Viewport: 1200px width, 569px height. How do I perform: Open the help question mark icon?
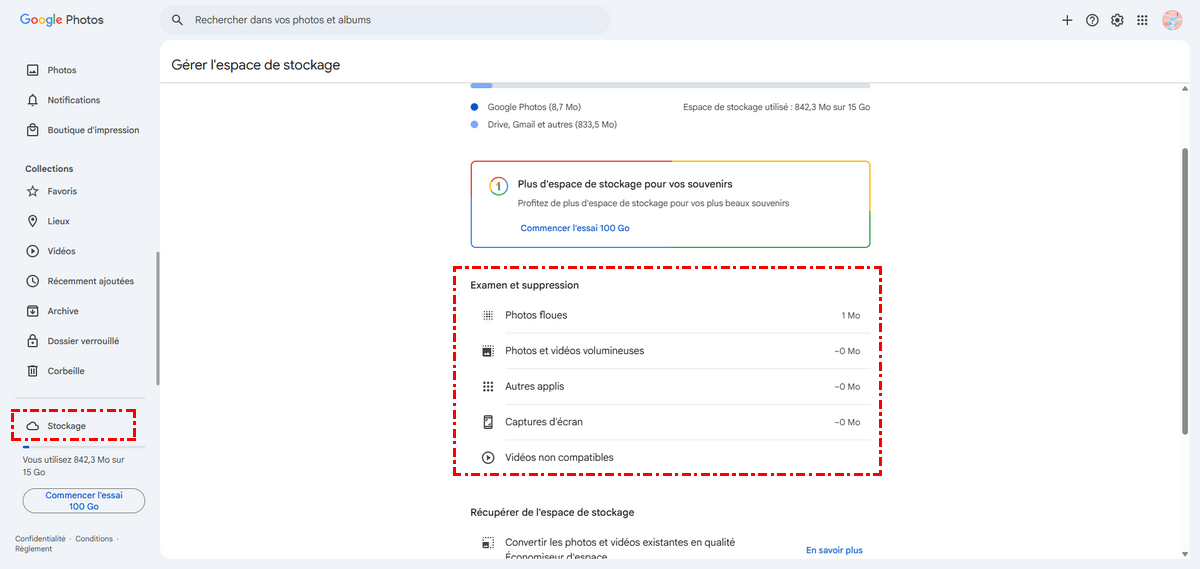click(x=1092, y=20)
